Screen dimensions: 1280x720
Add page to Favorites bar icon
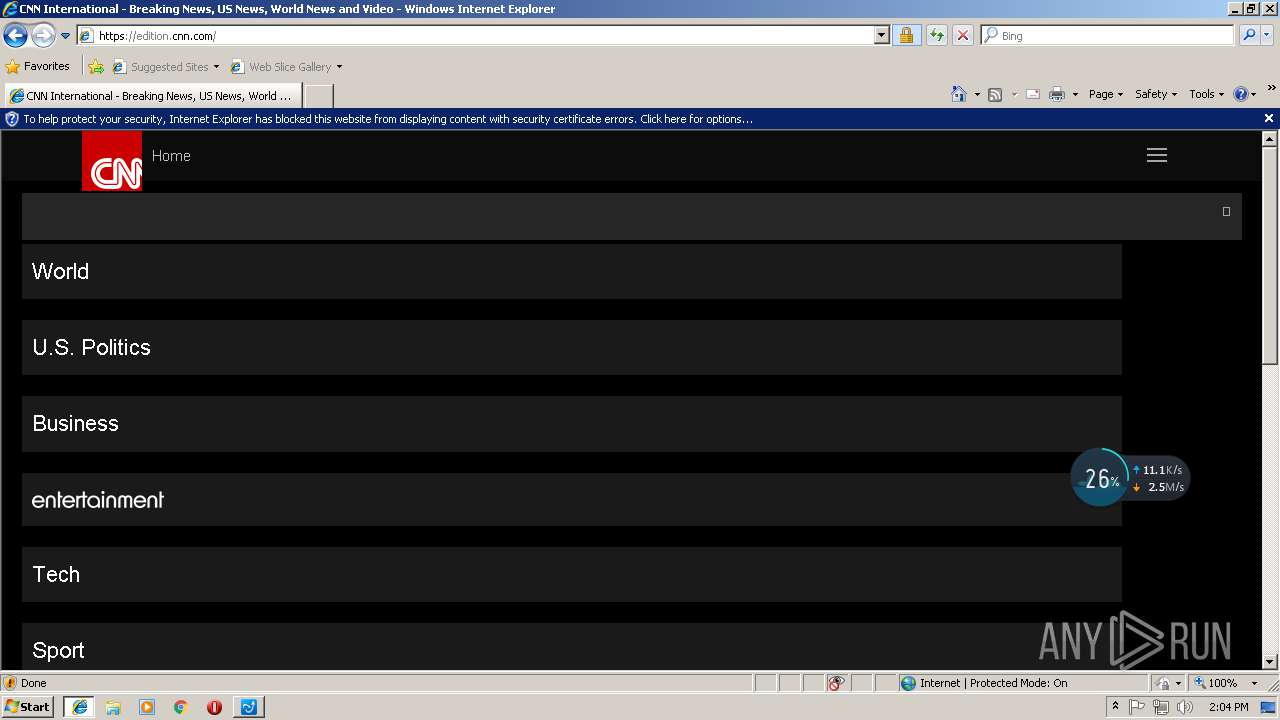coord(96,67)
